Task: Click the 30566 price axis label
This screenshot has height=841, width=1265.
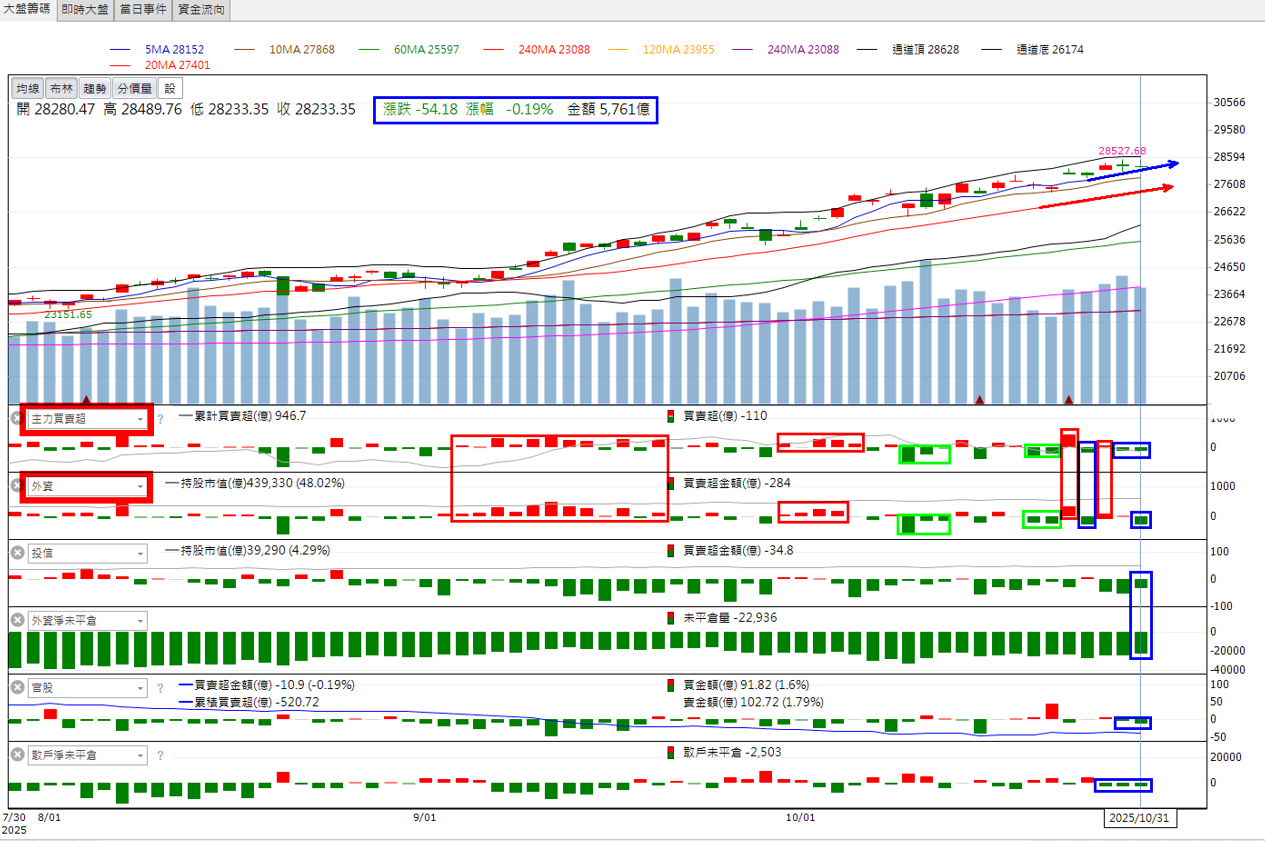Action: click(x=1229, y=103)
